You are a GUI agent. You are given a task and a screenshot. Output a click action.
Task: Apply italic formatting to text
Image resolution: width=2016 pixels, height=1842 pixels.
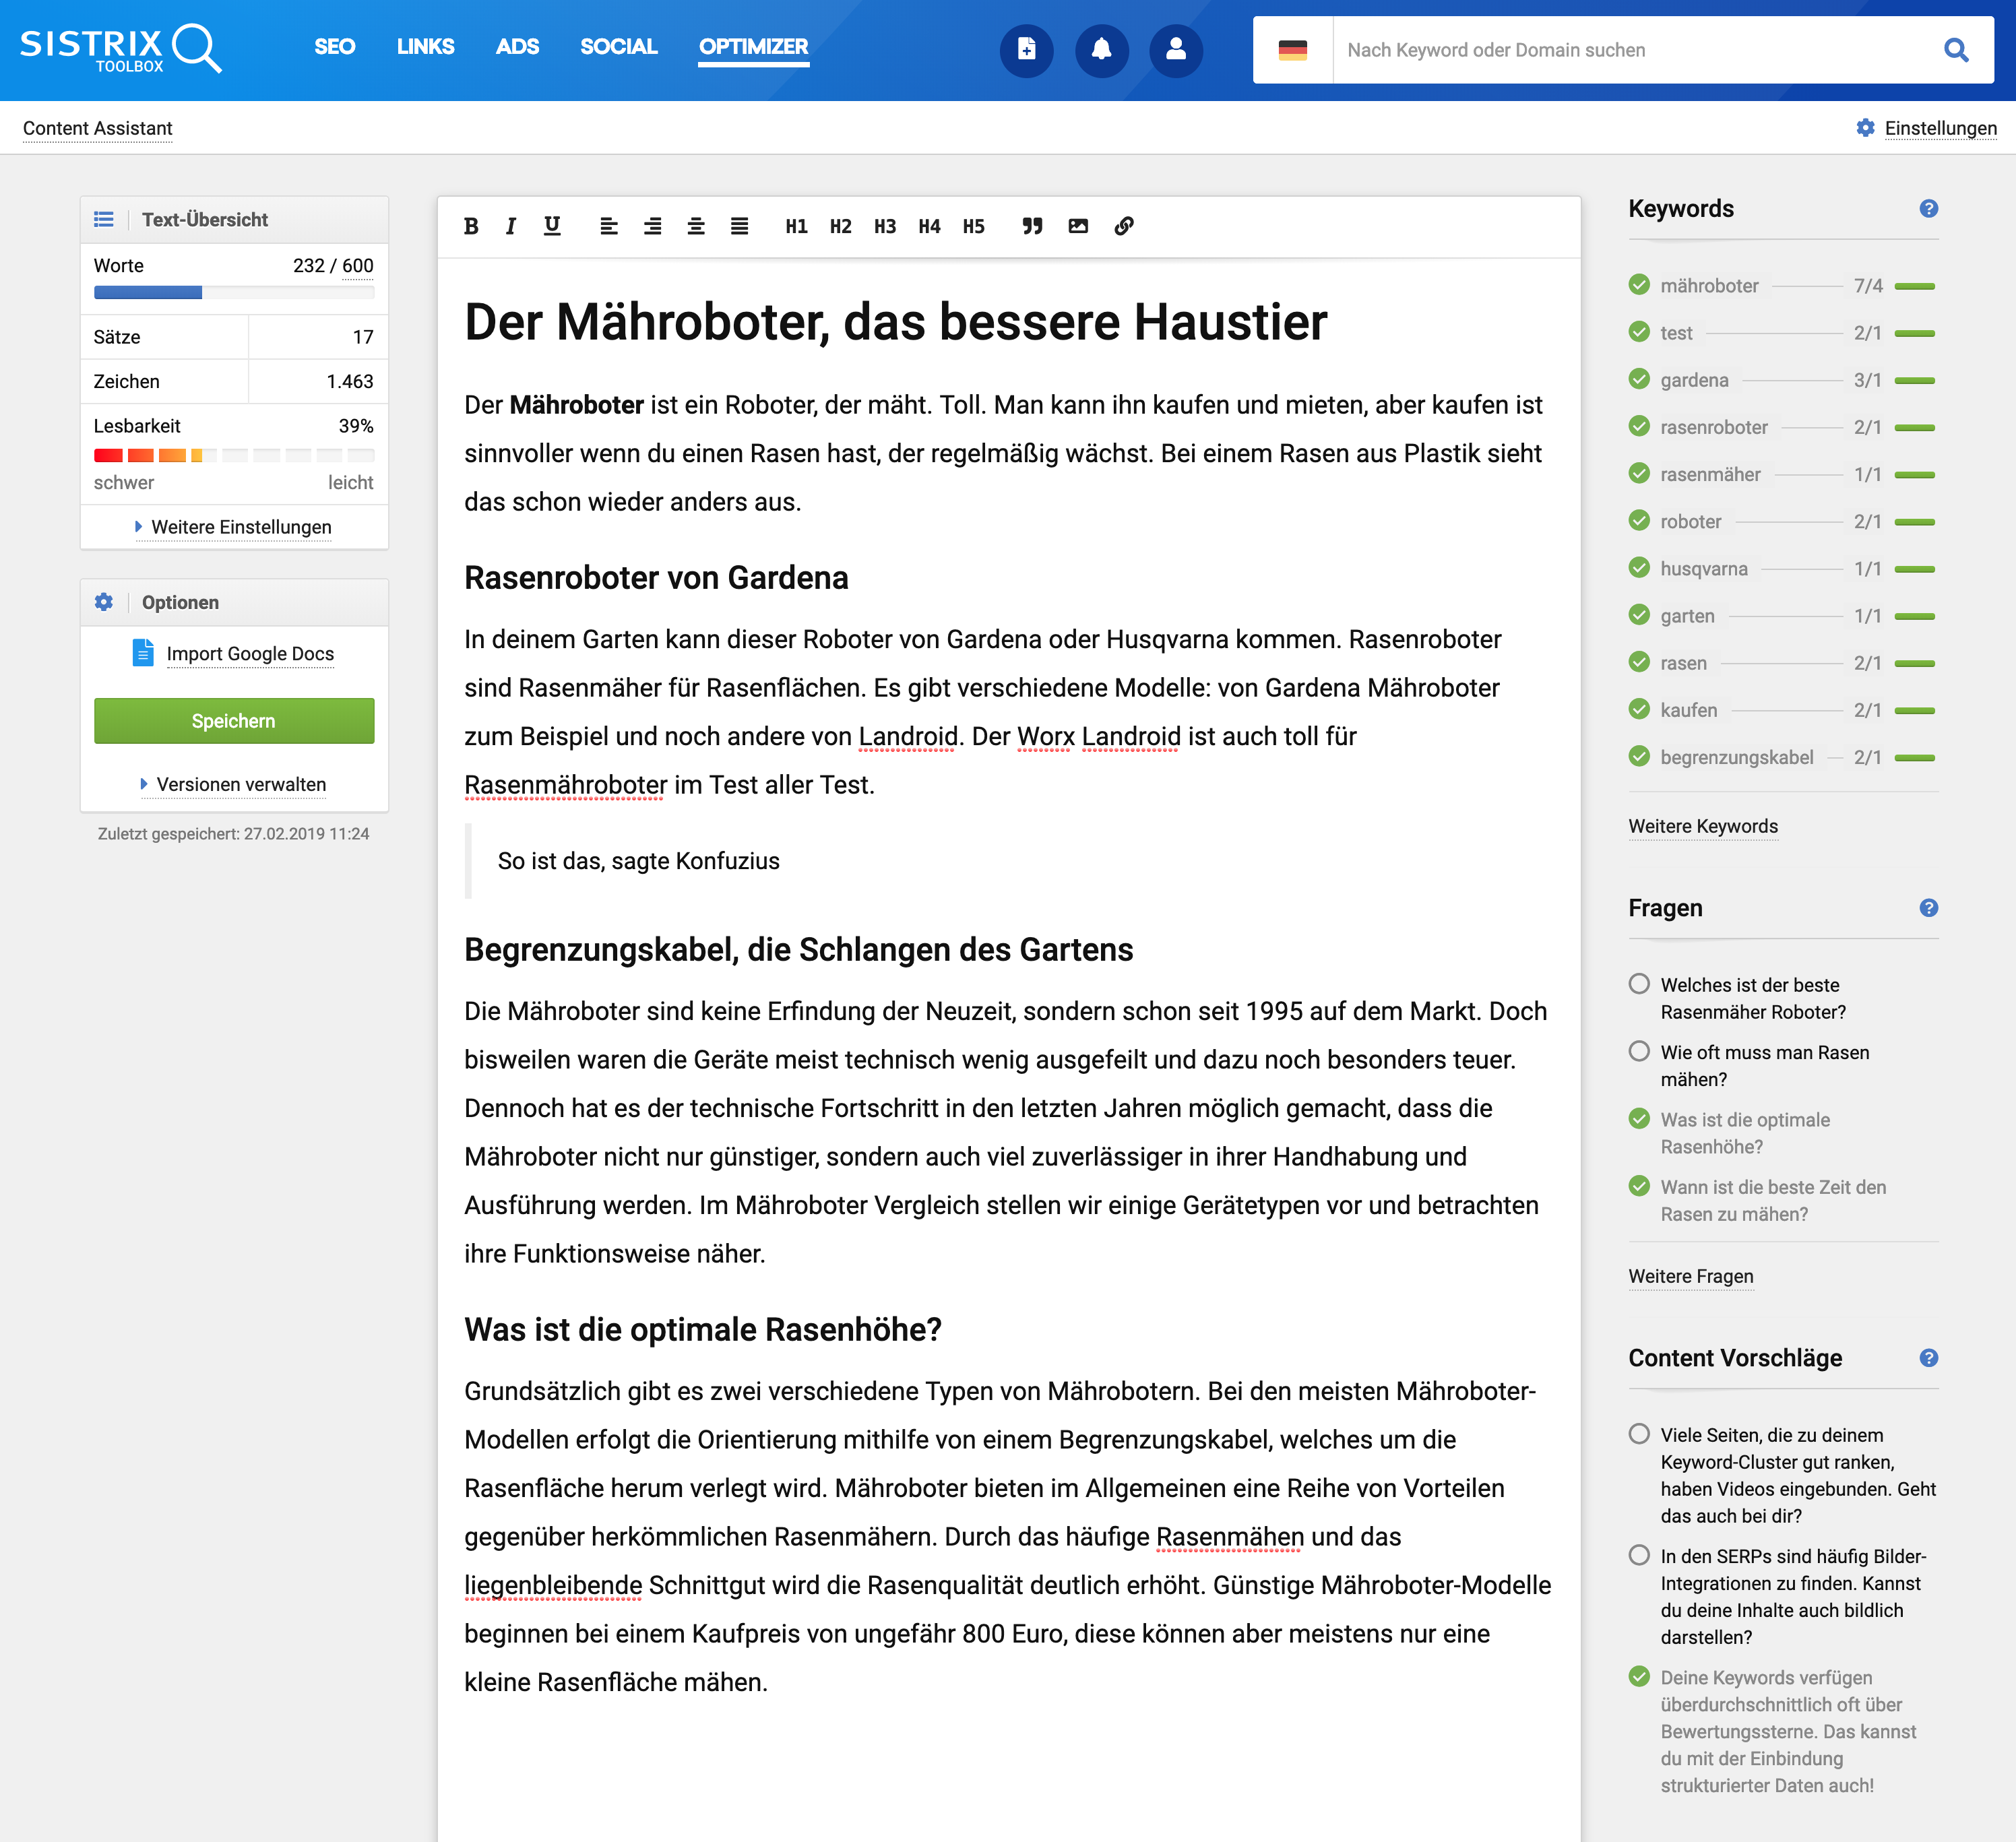511,226
